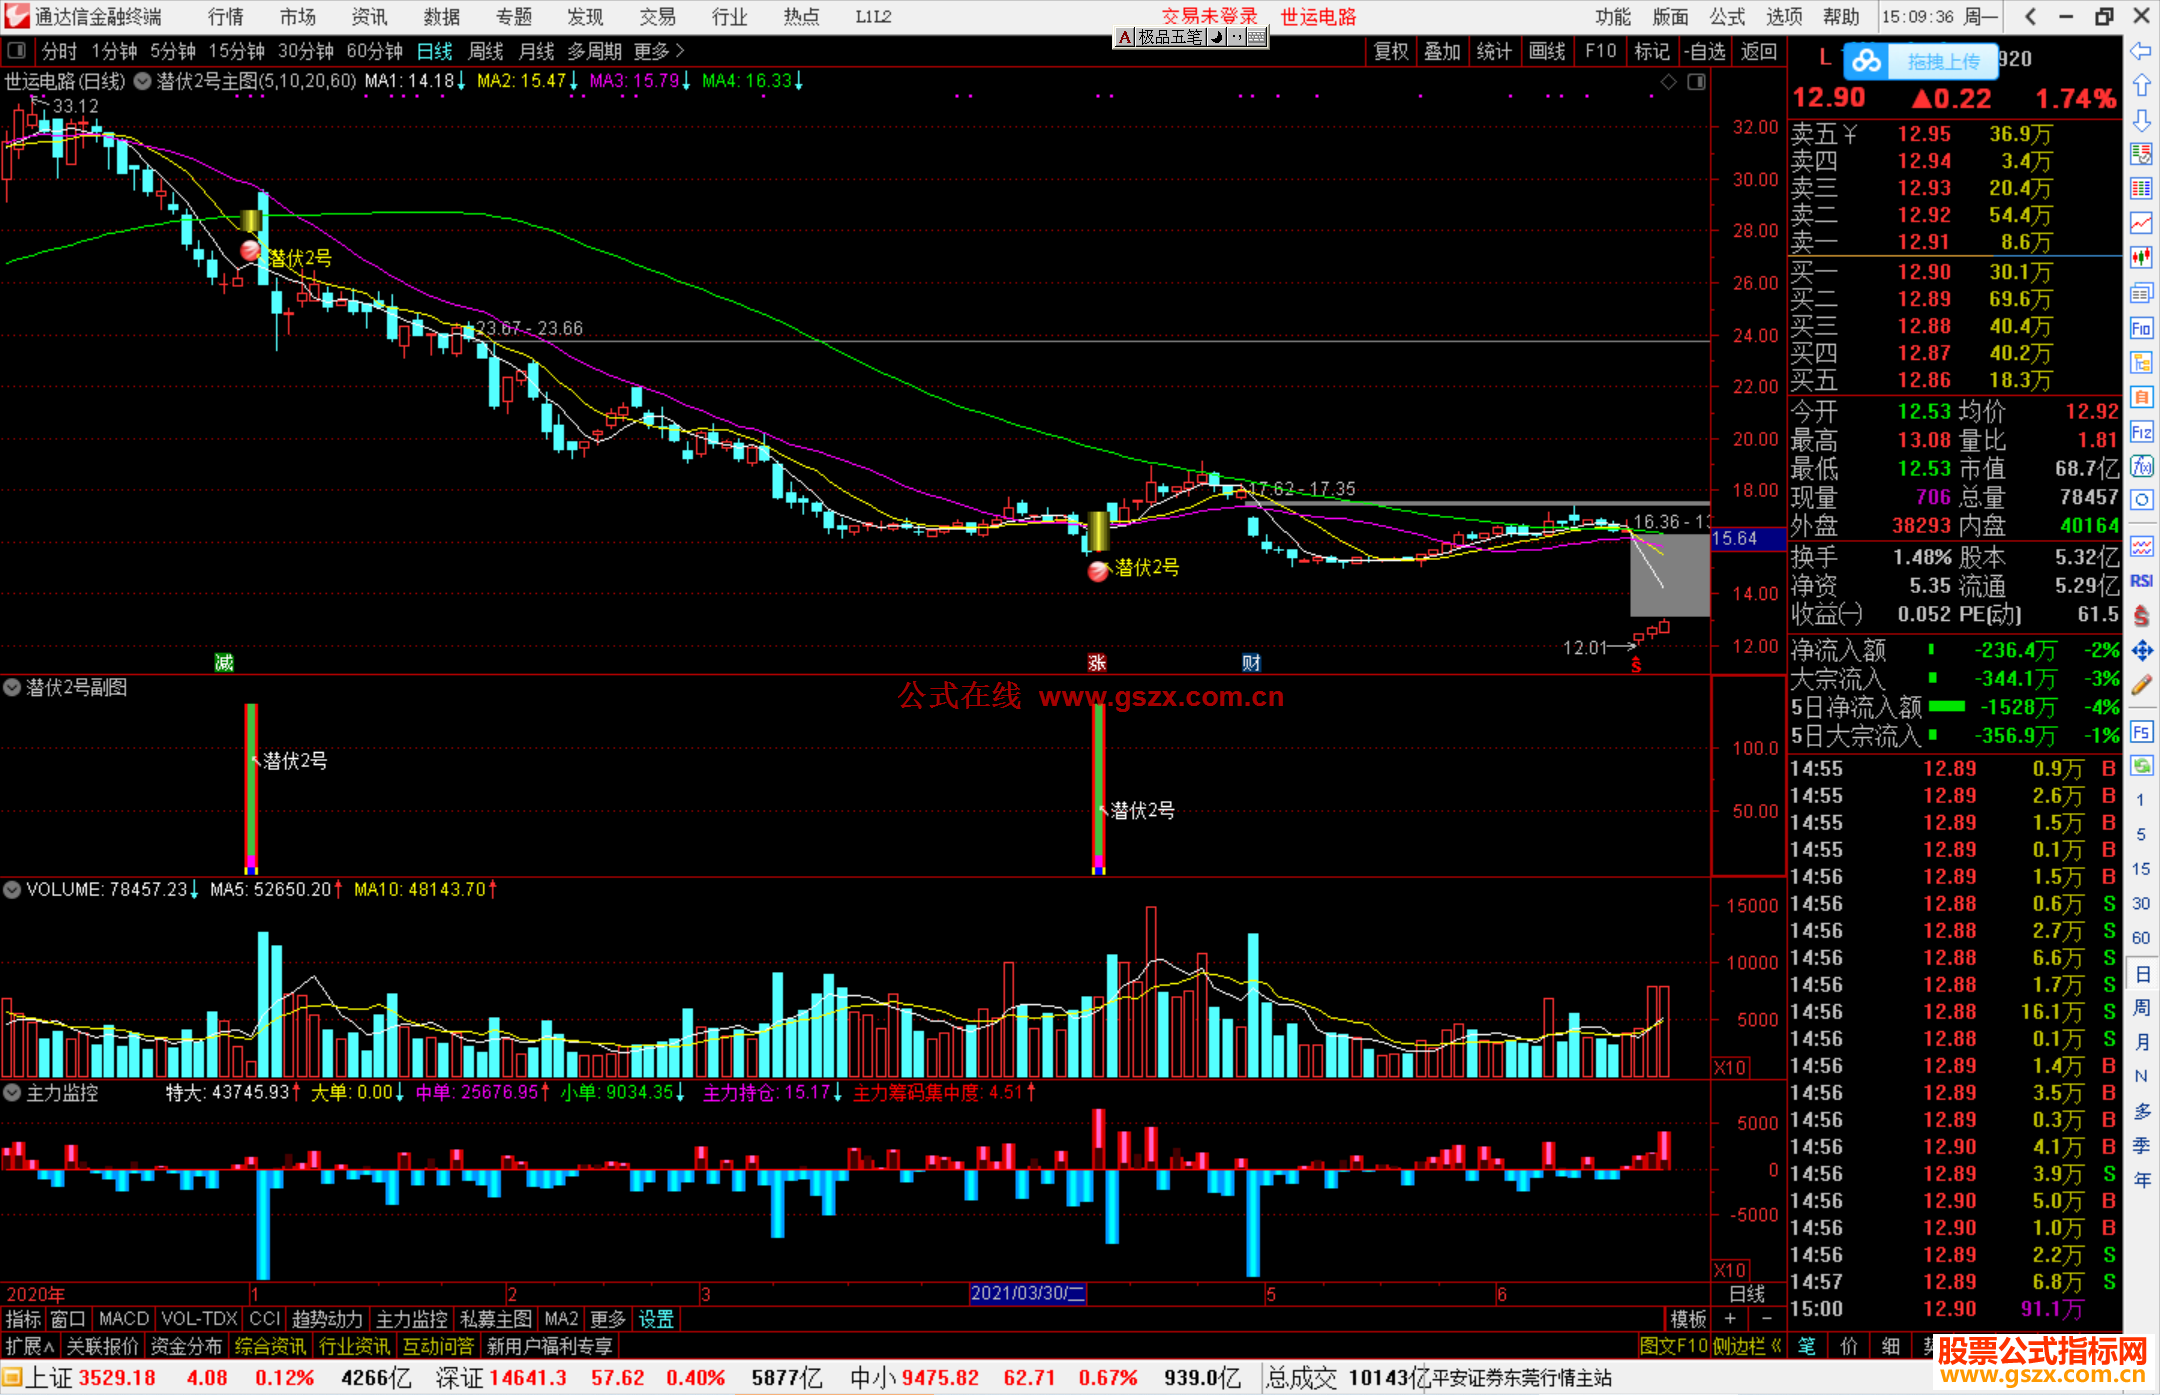Open the hierarchy tree icon in sidebar
This screenshot has width=2160, height=1395.
pyautogui.click(x=2141, y=362)
